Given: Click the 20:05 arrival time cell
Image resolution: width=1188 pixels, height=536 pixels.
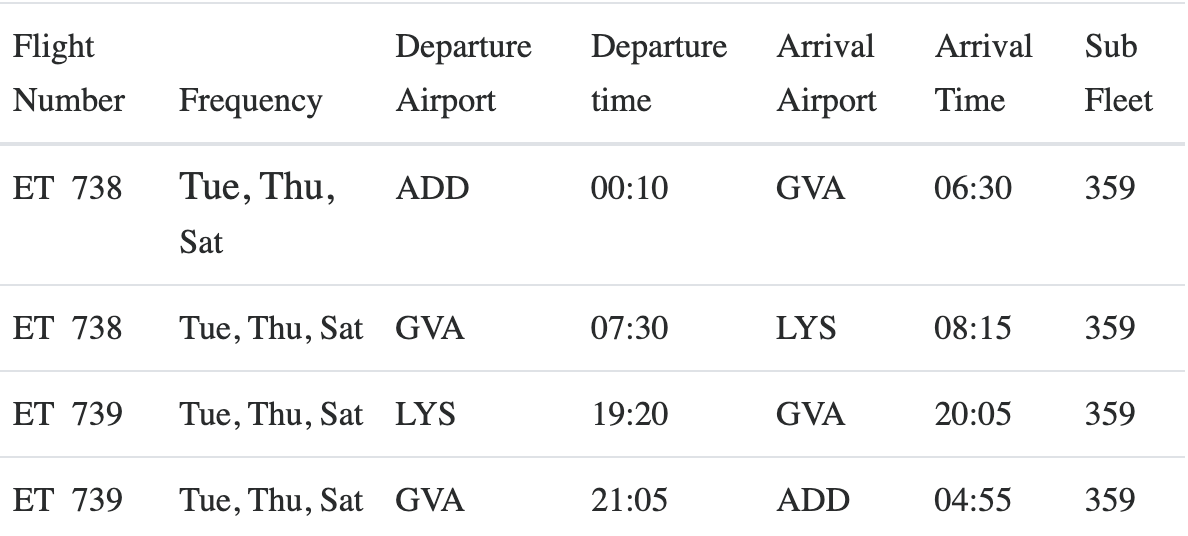Looking at the screenshot, I should click(x=973, y=414).
